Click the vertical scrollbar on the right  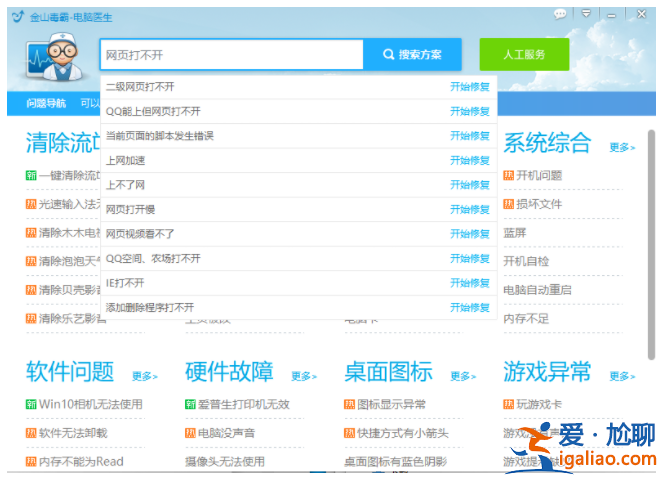tap(651, 245)
